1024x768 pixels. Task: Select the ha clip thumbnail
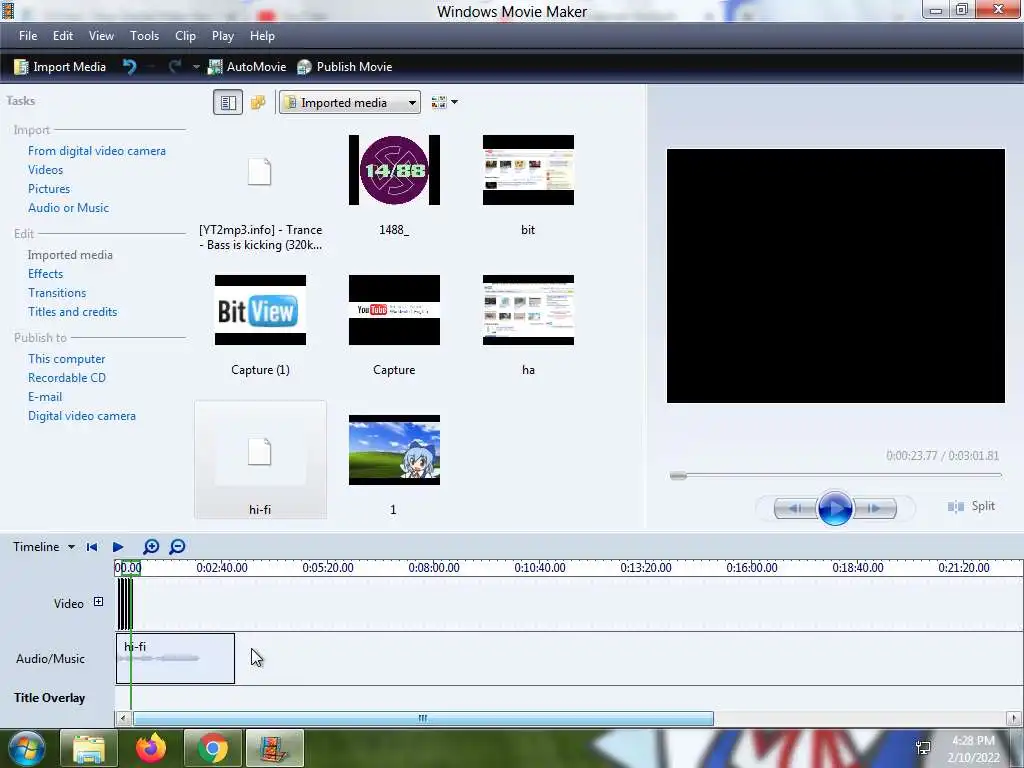[x=528, y=310]
